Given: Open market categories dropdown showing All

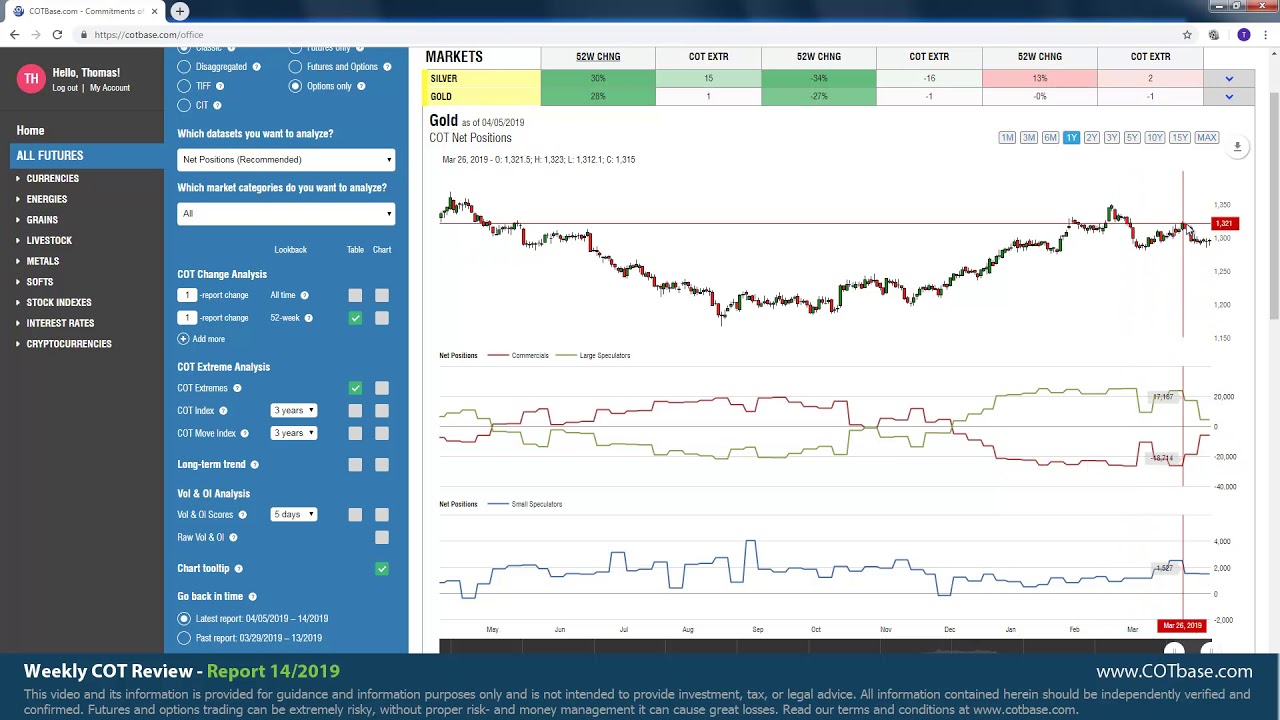Looking at the screenshot, I should (286, 214).
